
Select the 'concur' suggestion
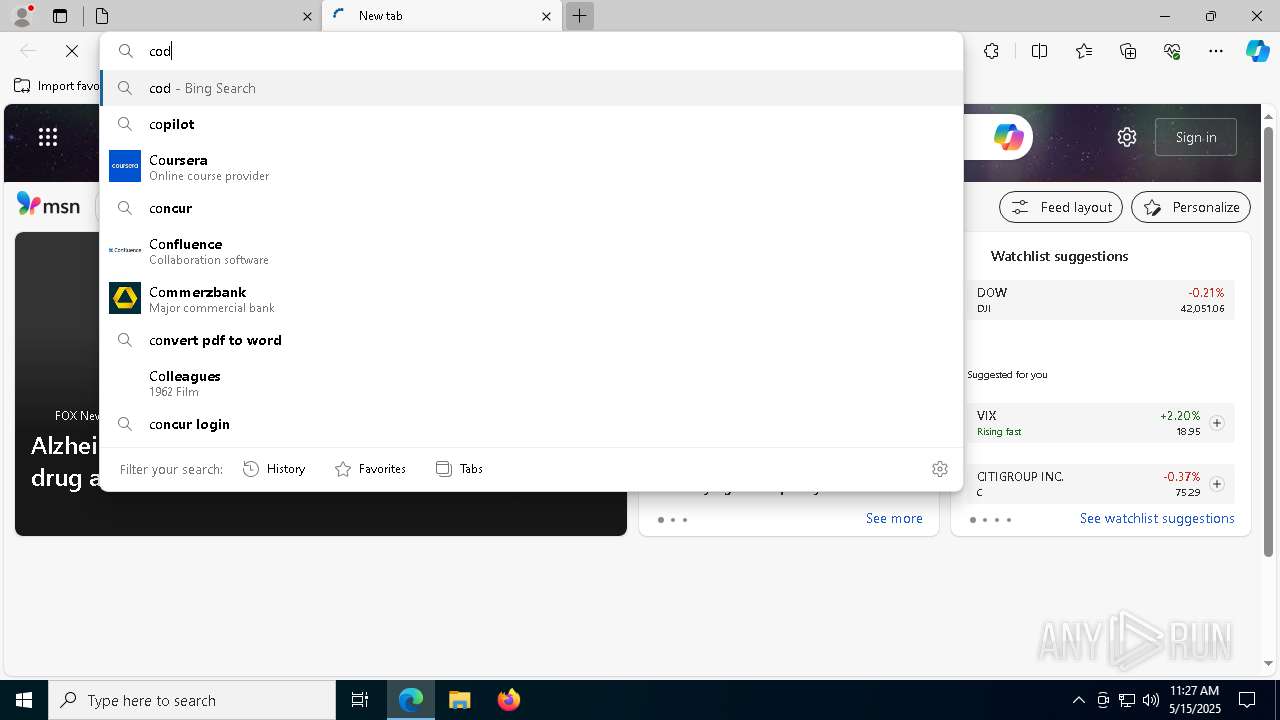(x=531, y=208)
